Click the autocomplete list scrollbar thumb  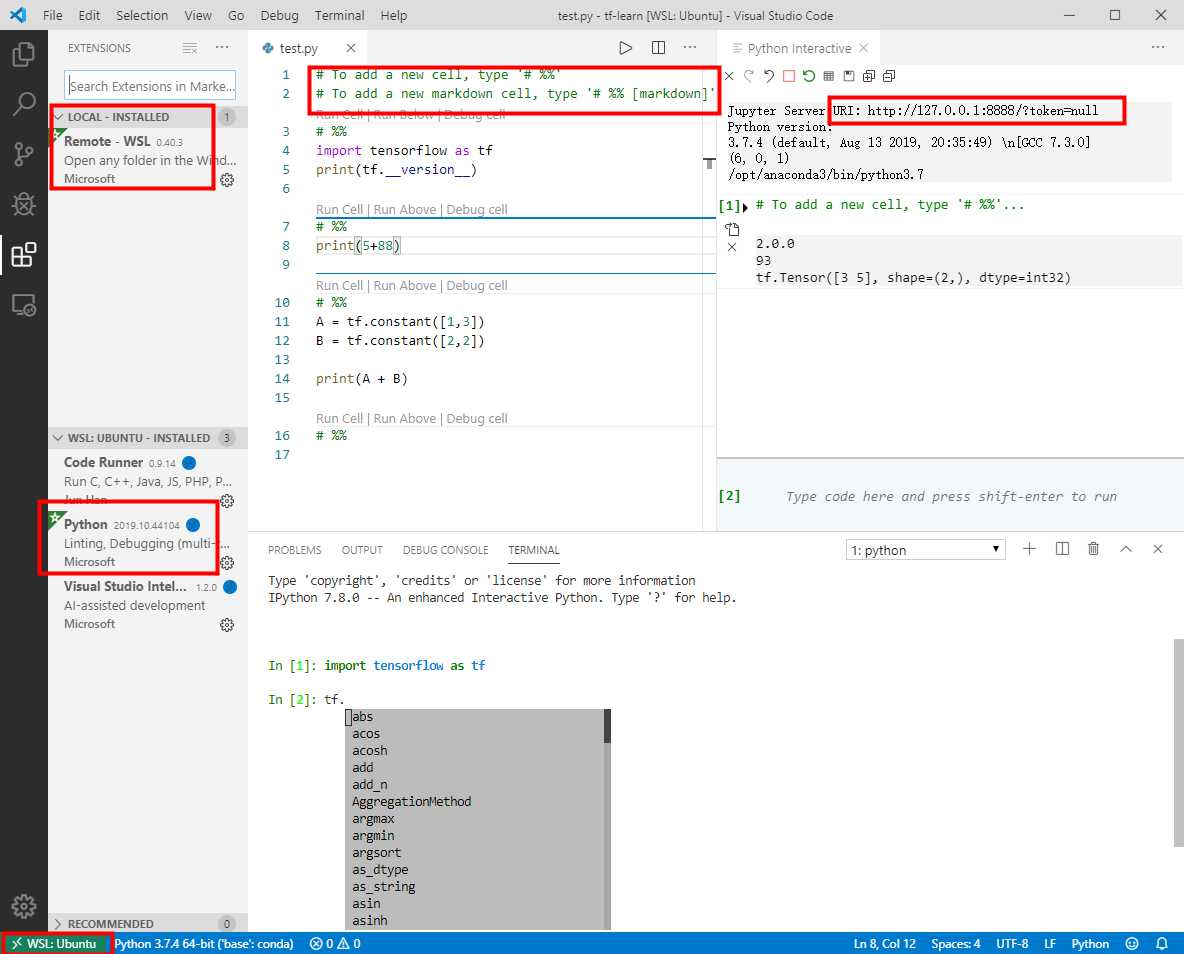click(607, 725)
